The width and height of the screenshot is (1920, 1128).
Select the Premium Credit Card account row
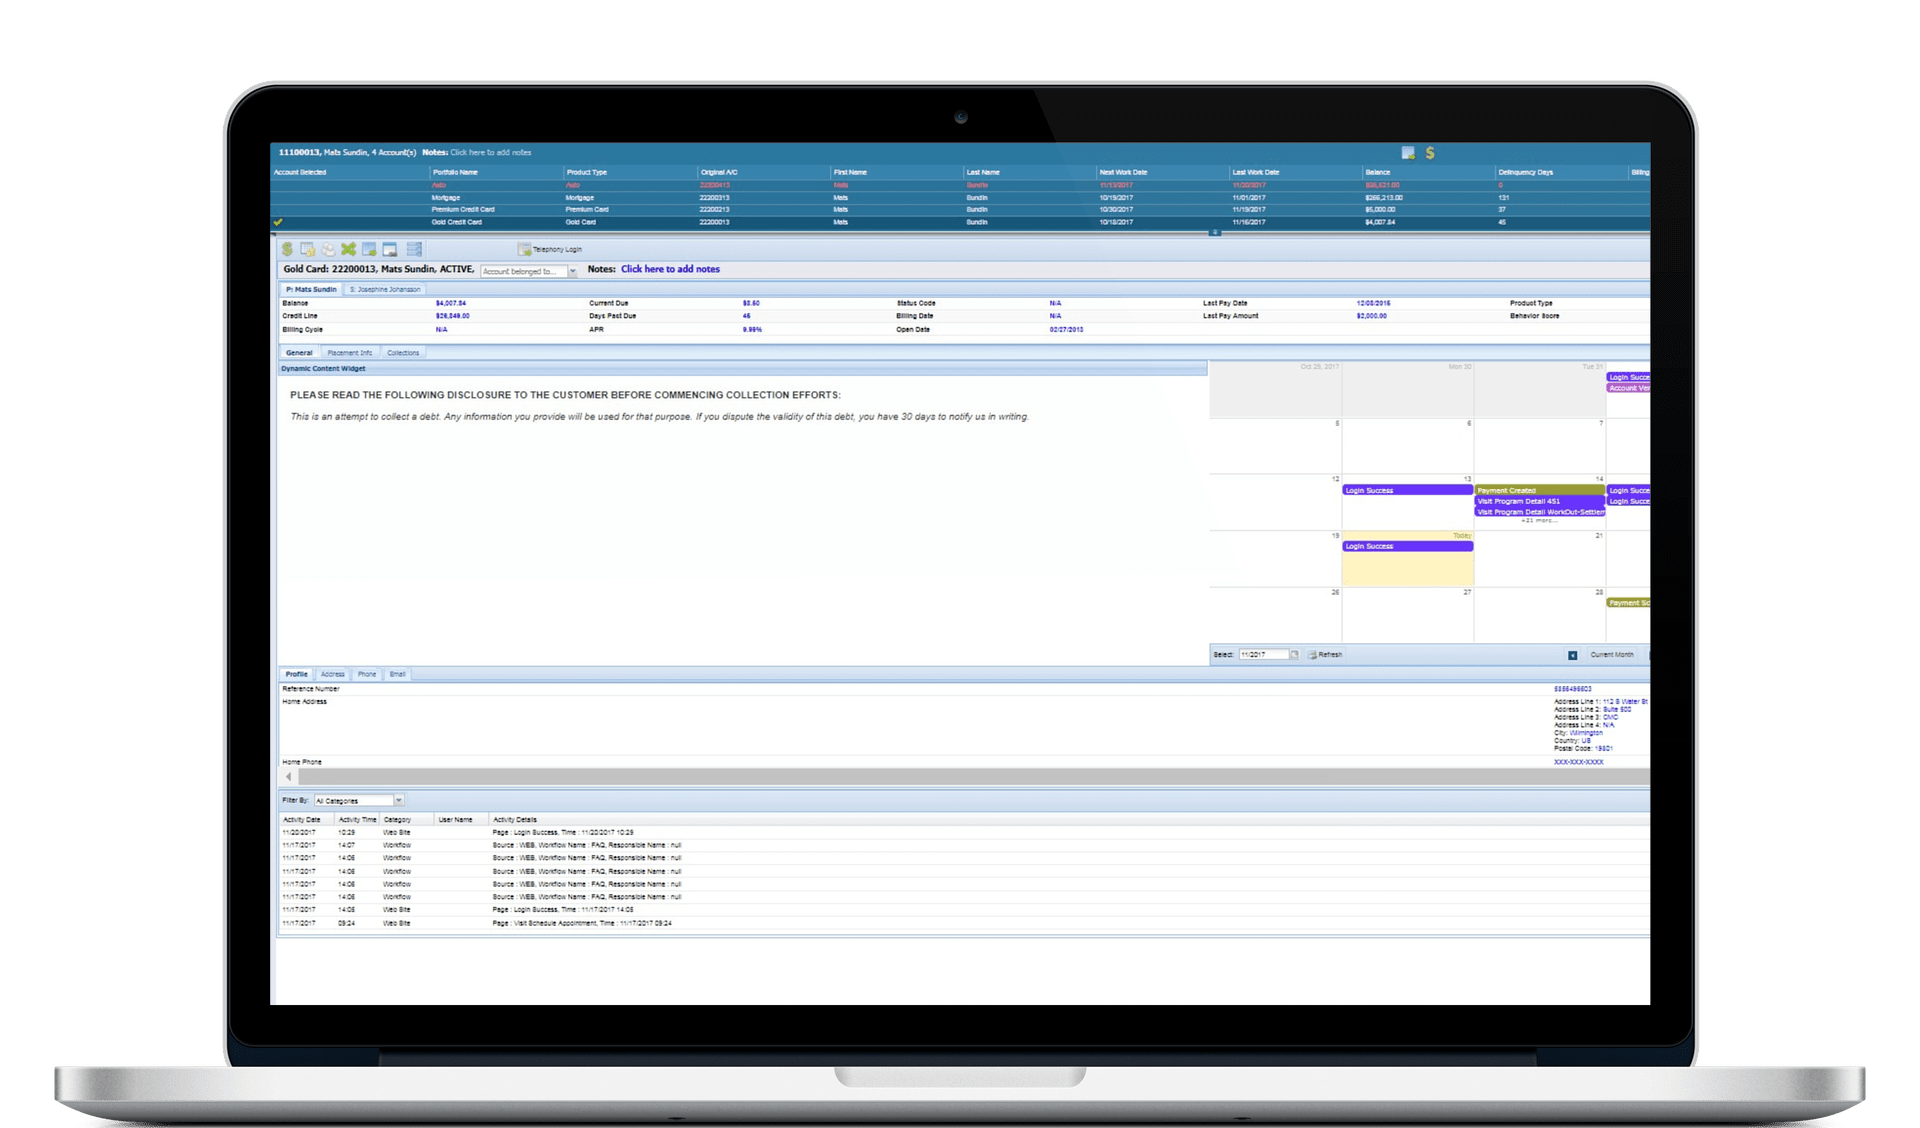462,210
